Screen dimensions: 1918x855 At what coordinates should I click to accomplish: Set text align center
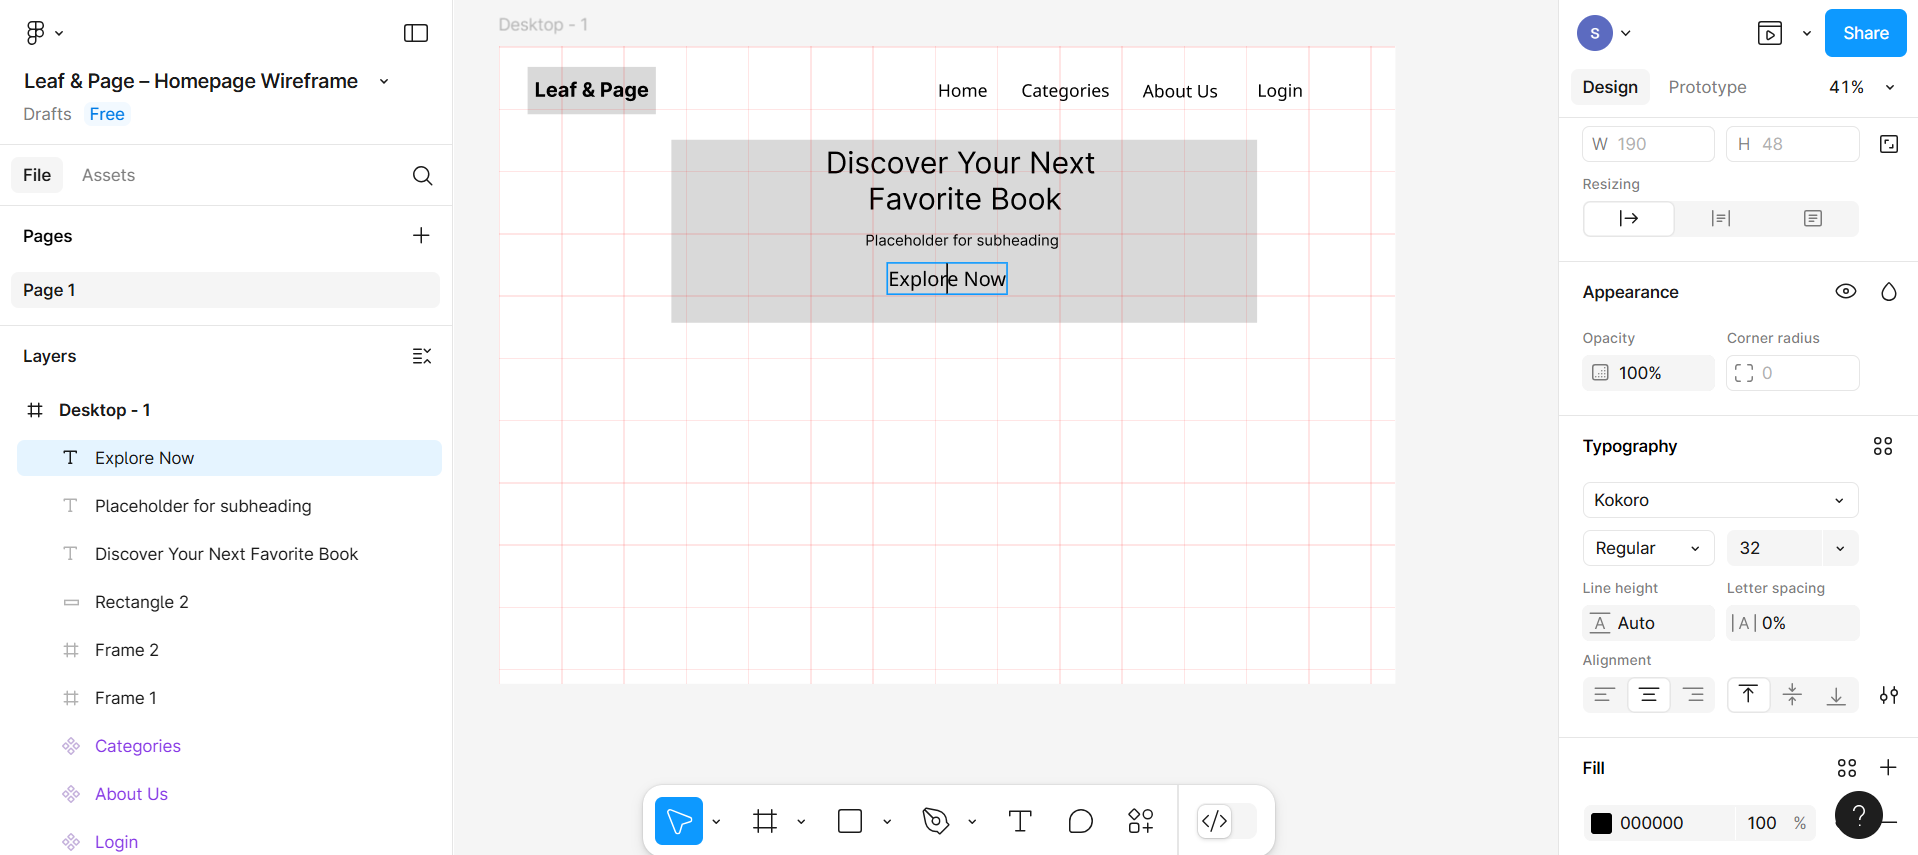1649,695
